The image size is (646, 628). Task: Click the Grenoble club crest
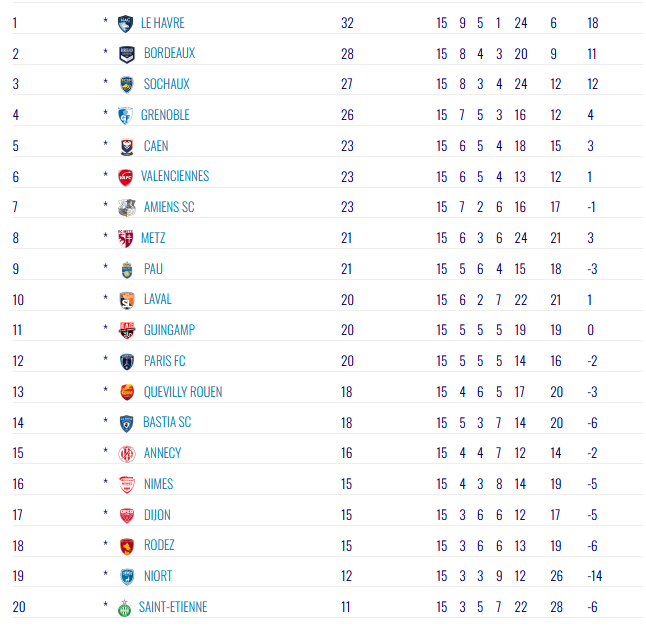click(126, 115)
